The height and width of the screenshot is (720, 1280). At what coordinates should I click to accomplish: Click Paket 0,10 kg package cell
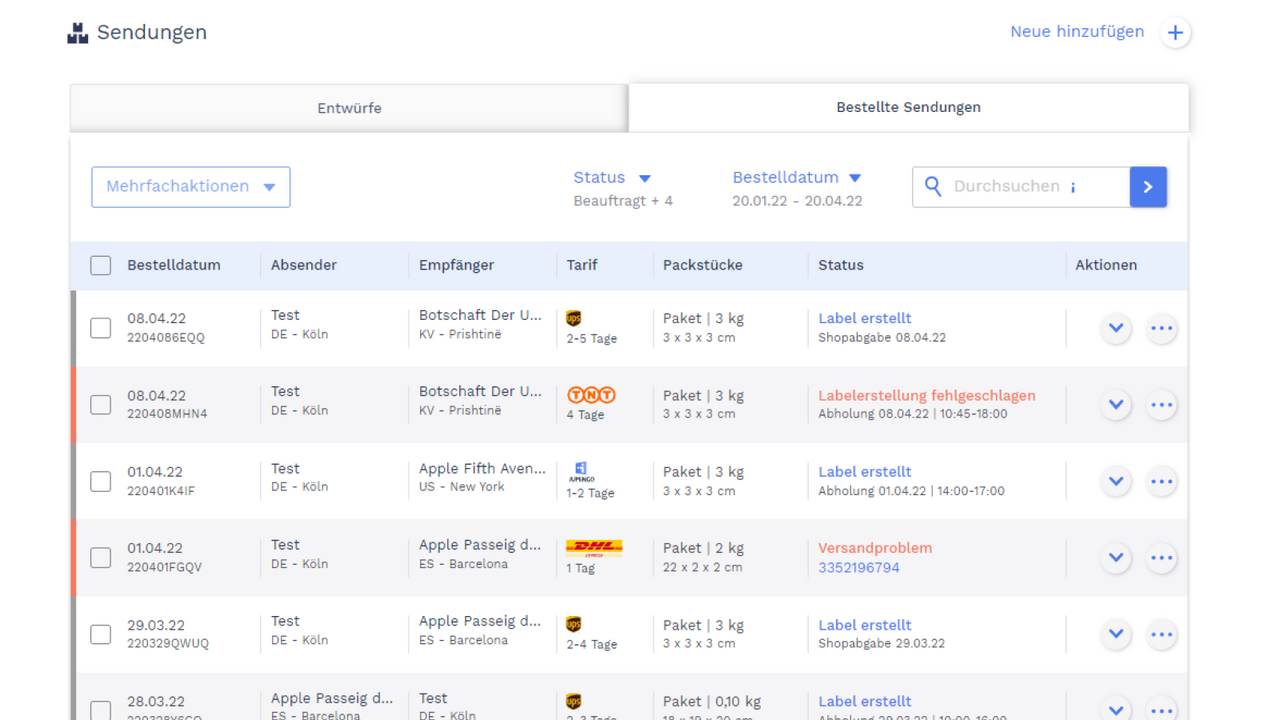tap(712, 708)
